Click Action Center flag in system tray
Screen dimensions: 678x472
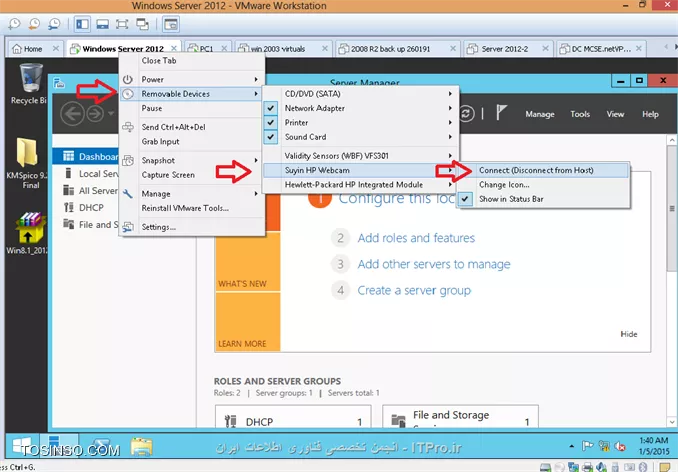tap(587, 446)
